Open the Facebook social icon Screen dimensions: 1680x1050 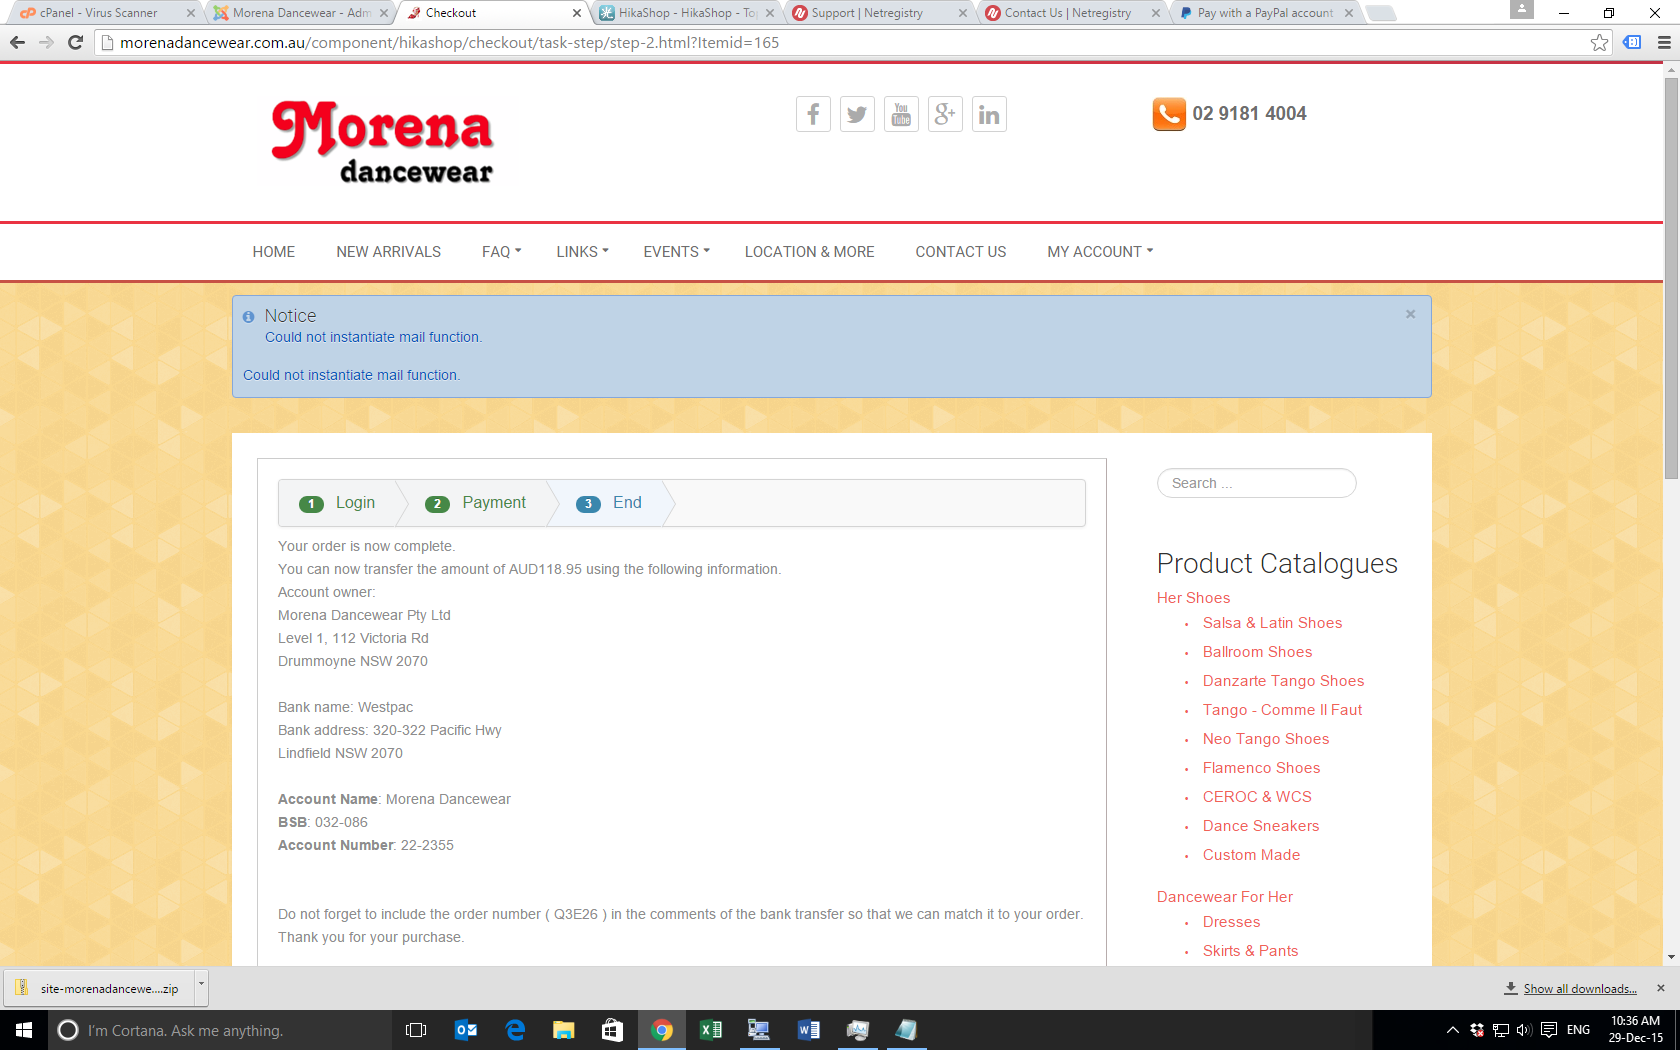coord(813,114)
